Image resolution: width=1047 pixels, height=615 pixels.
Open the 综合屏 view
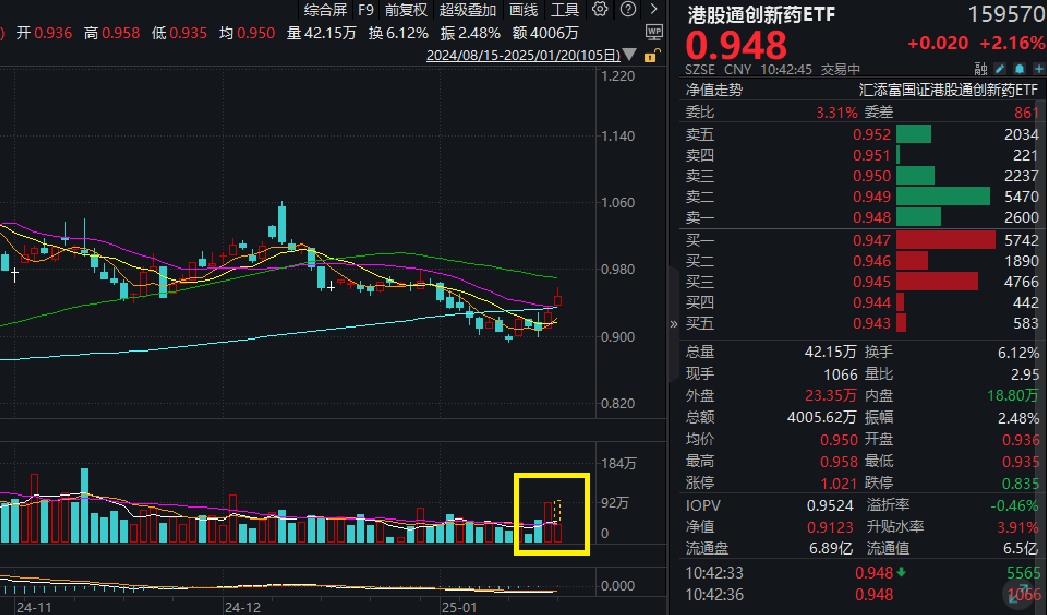click(326, 10)
